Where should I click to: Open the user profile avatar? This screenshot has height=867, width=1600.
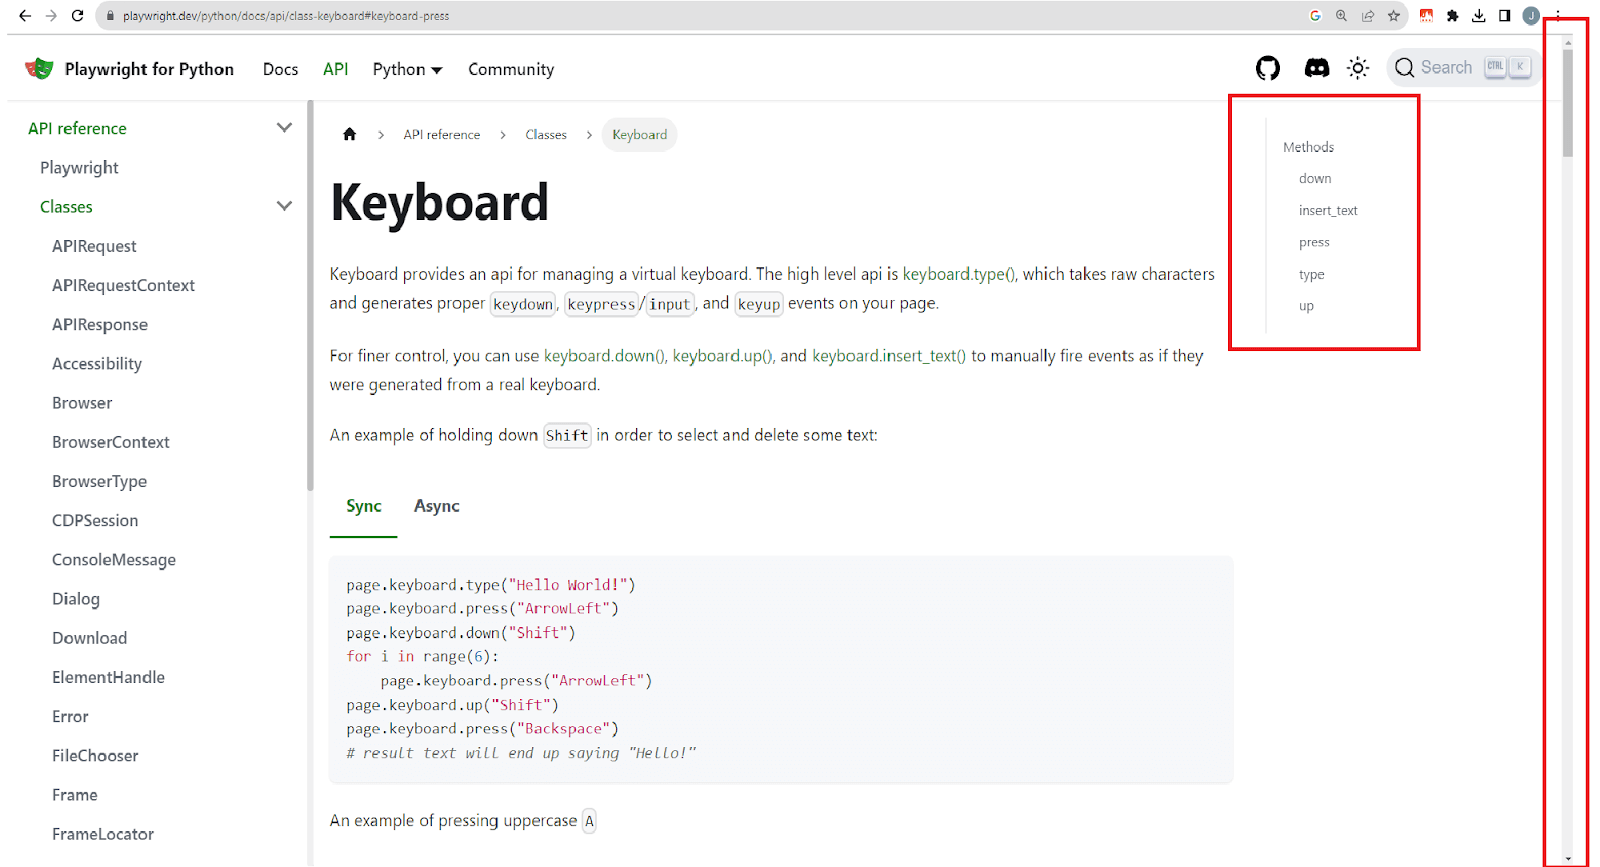[x=1531, y=16]
